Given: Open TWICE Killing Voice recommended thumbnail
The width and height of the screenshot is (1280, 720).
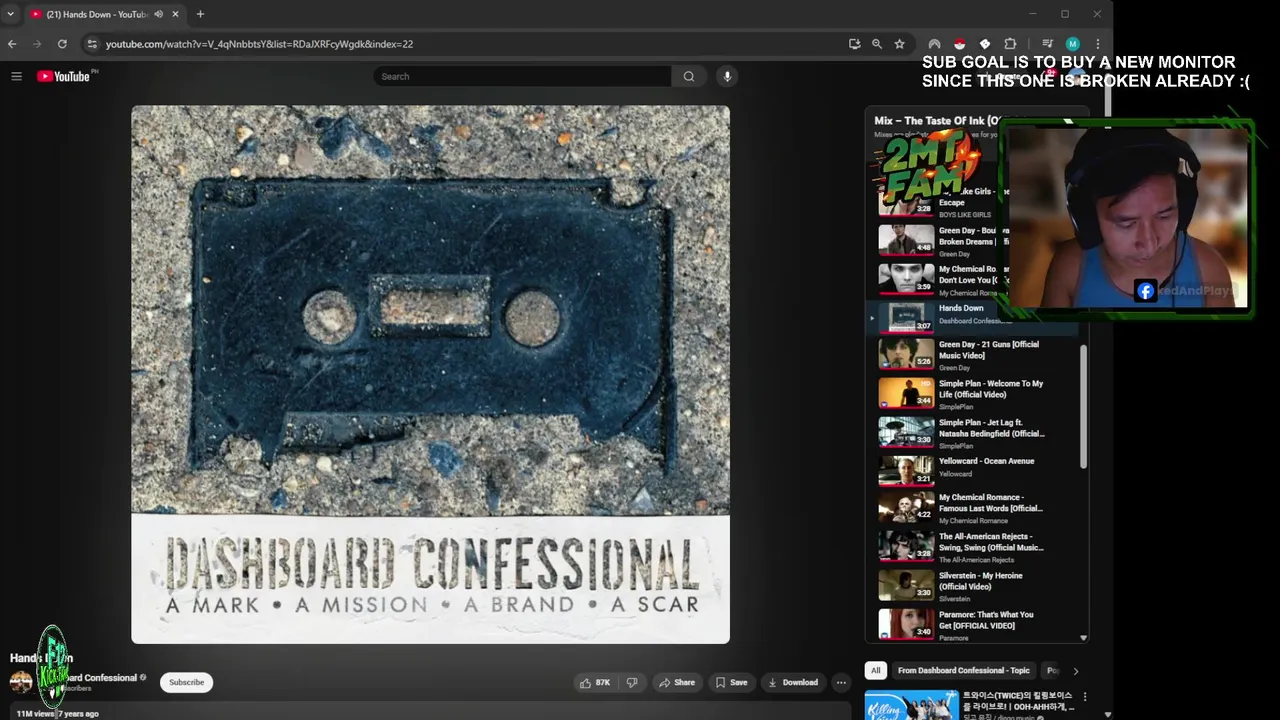Looking at the screenshot, I should (x=911, y=705).
